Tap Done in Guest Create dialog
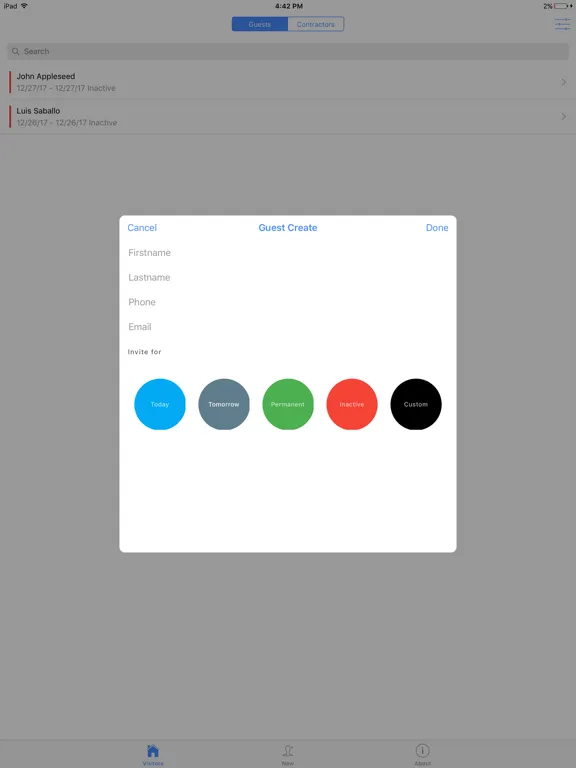 437,228
